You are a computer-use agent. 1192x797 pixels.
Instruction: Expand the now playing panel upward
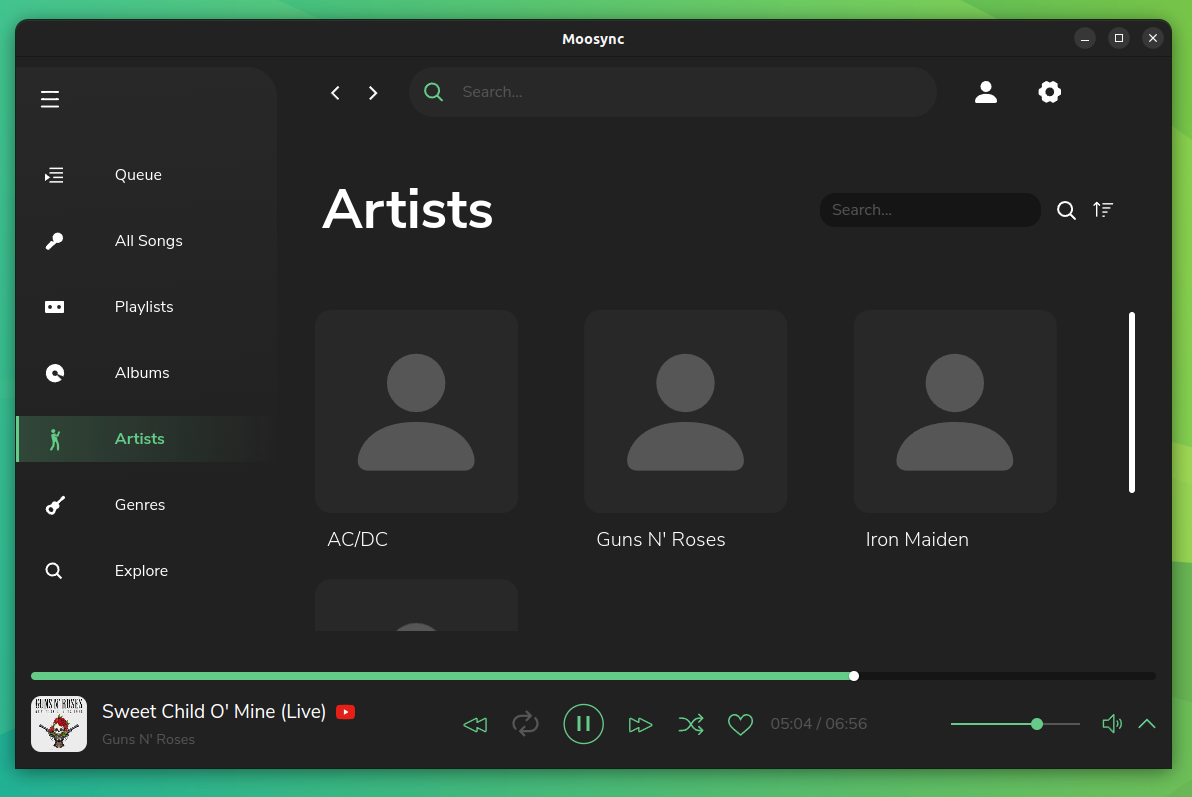coord(1147,724)
